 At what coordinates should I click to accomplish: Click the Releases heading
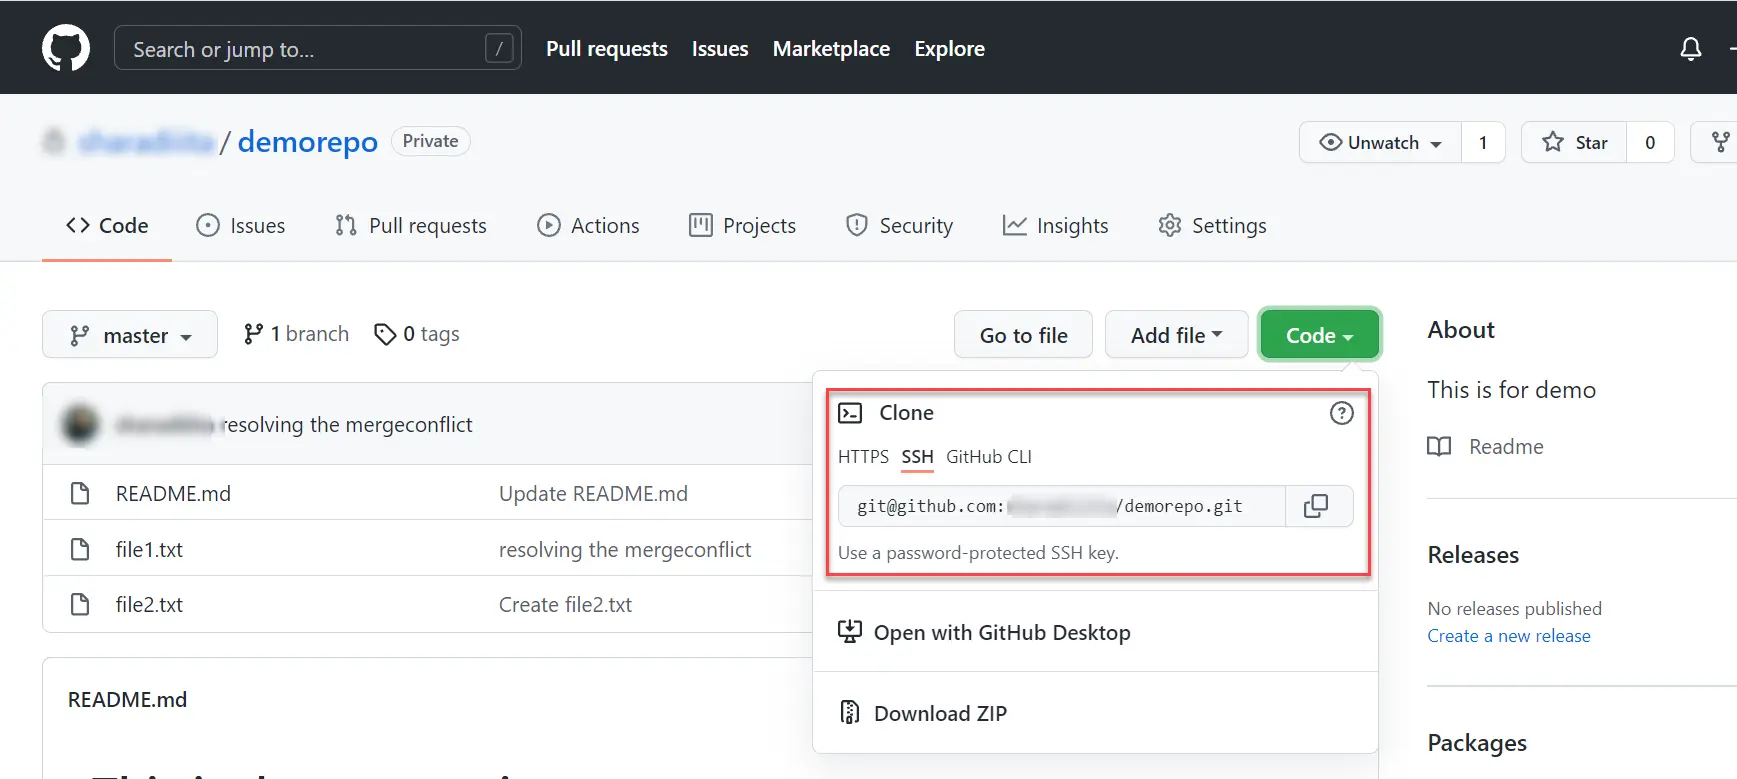coord(1473,555)
